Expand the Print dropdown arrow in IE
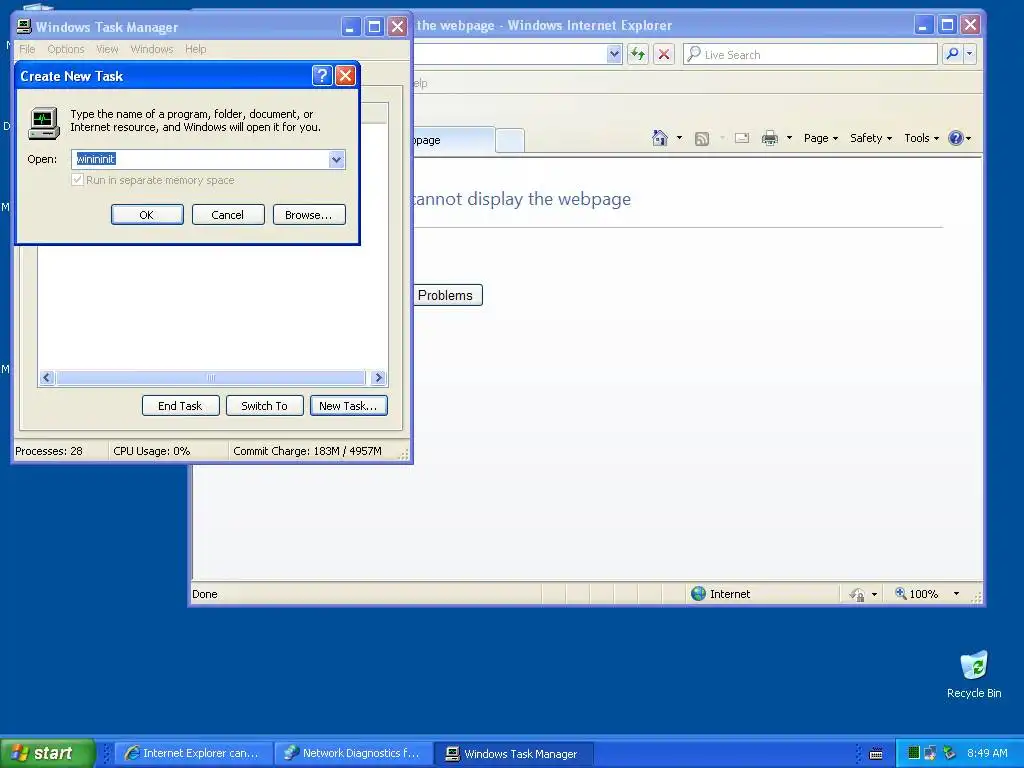This screenshot has height=768, width=1024. [x=789, y=138]
